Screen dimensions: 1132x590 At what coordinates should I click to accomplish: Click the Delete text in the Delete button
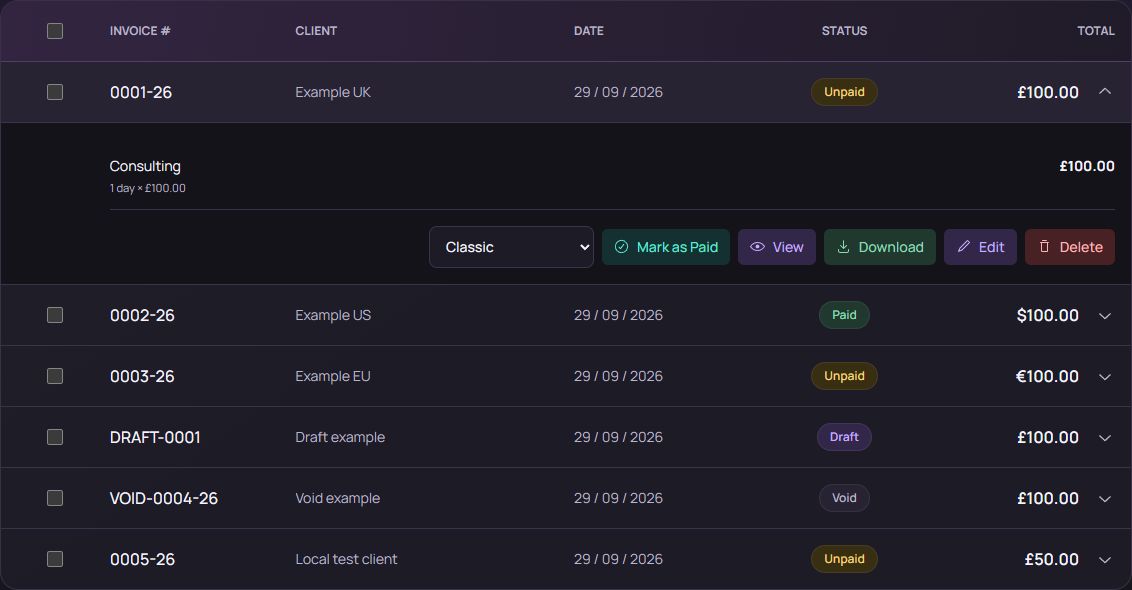pyautogui.click(x=1081, y=247)
